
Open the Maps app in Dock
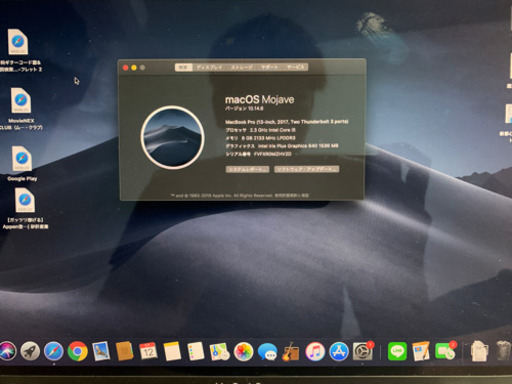pos(219,352)
